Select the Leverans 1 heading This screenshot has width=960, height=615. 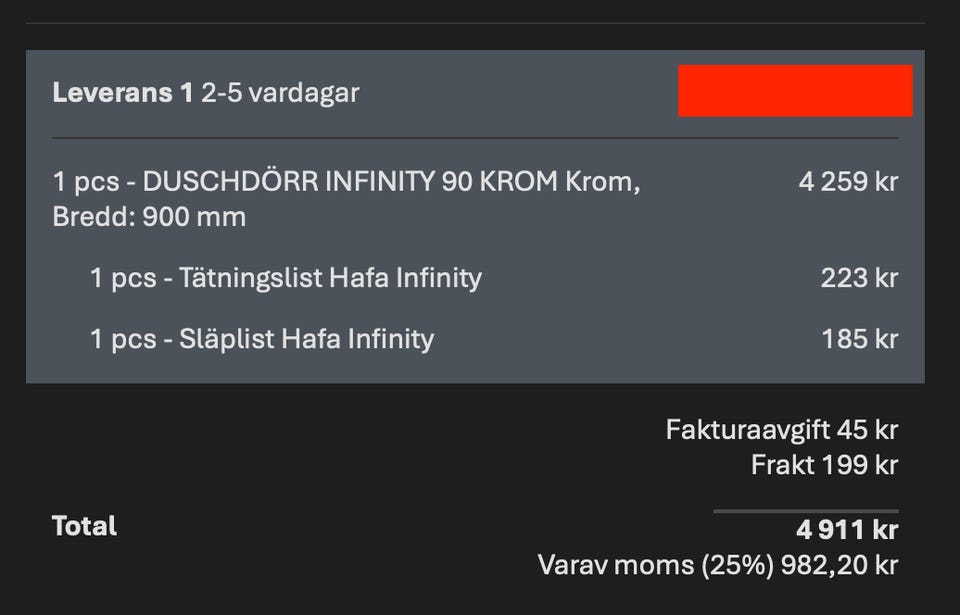pos(123,93)
